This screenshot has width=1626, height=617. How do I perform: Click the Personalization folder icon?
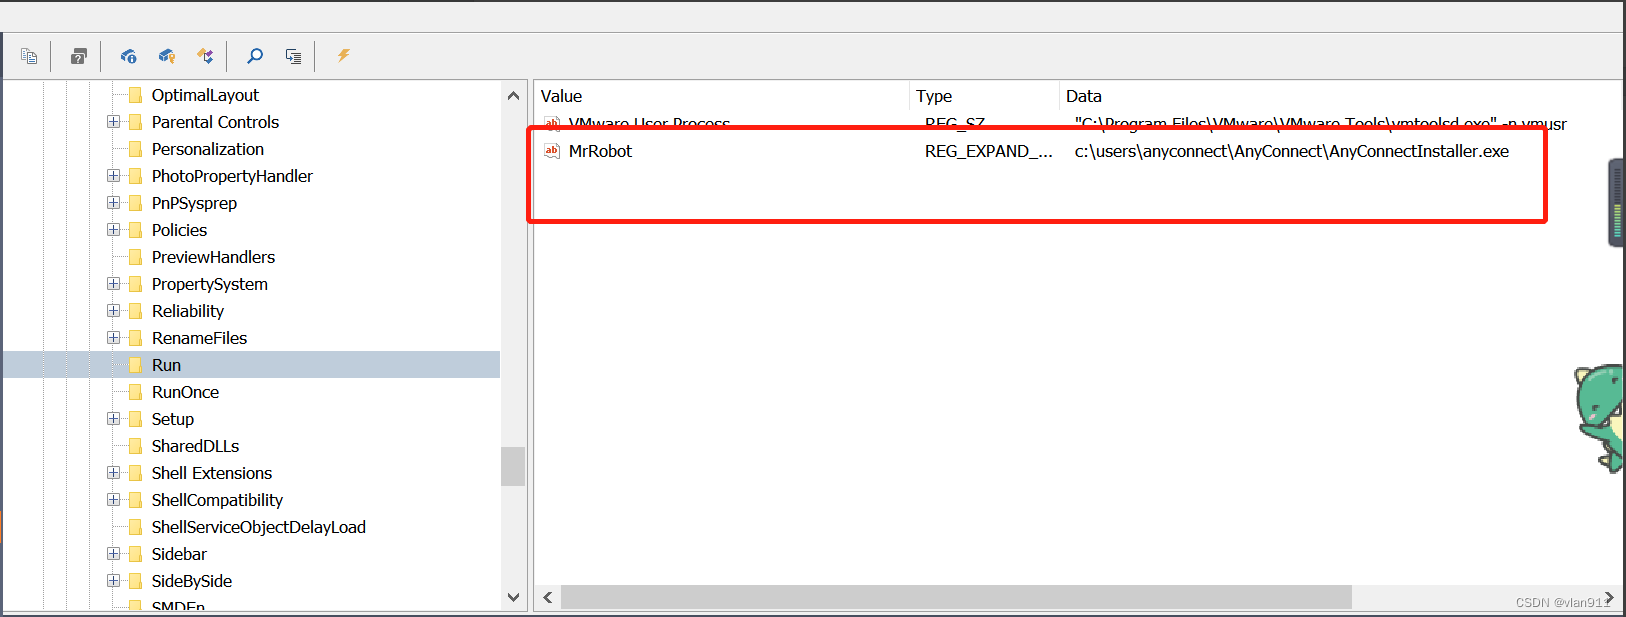tap(136, 149)
